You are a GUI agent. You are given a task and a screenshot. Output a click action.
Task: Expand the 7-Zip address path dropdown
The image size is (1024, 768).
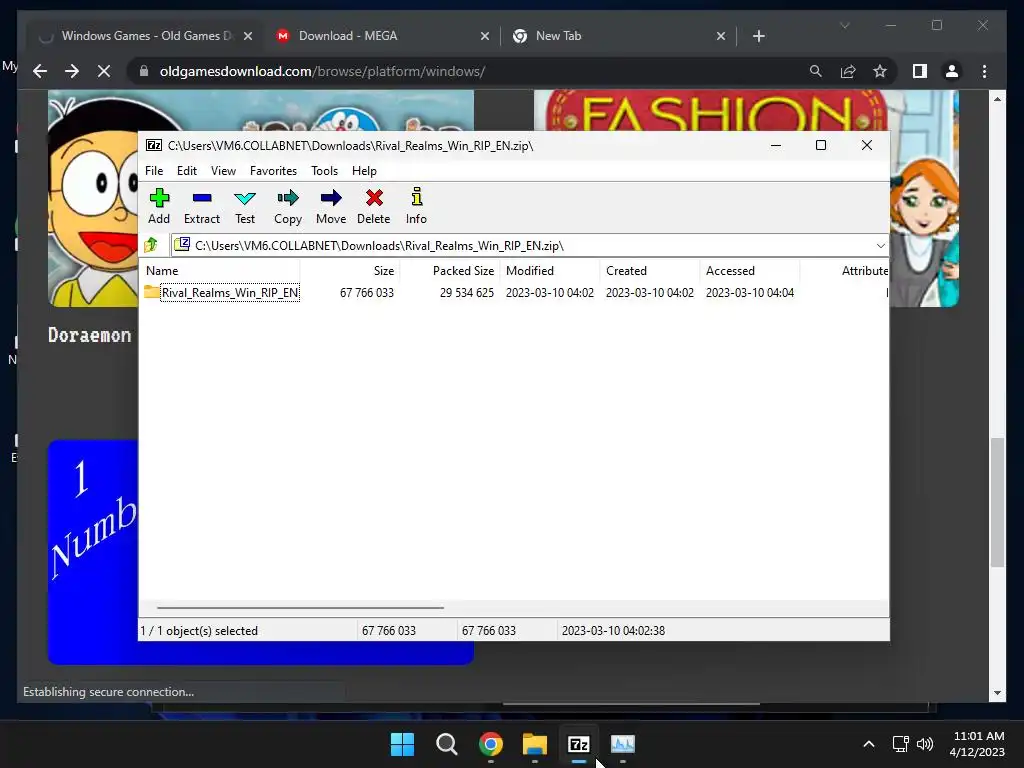point(880,246)
